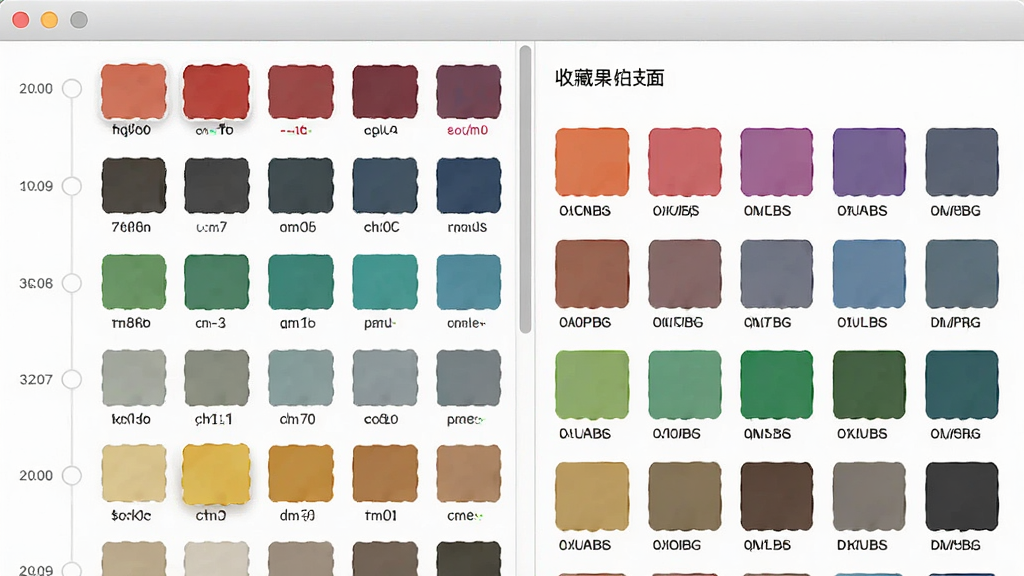Pick the gray swatch labeled DKIUBS
This screenshot has width=1024, height=576.
pyautogui.click(x=869, y=496)
